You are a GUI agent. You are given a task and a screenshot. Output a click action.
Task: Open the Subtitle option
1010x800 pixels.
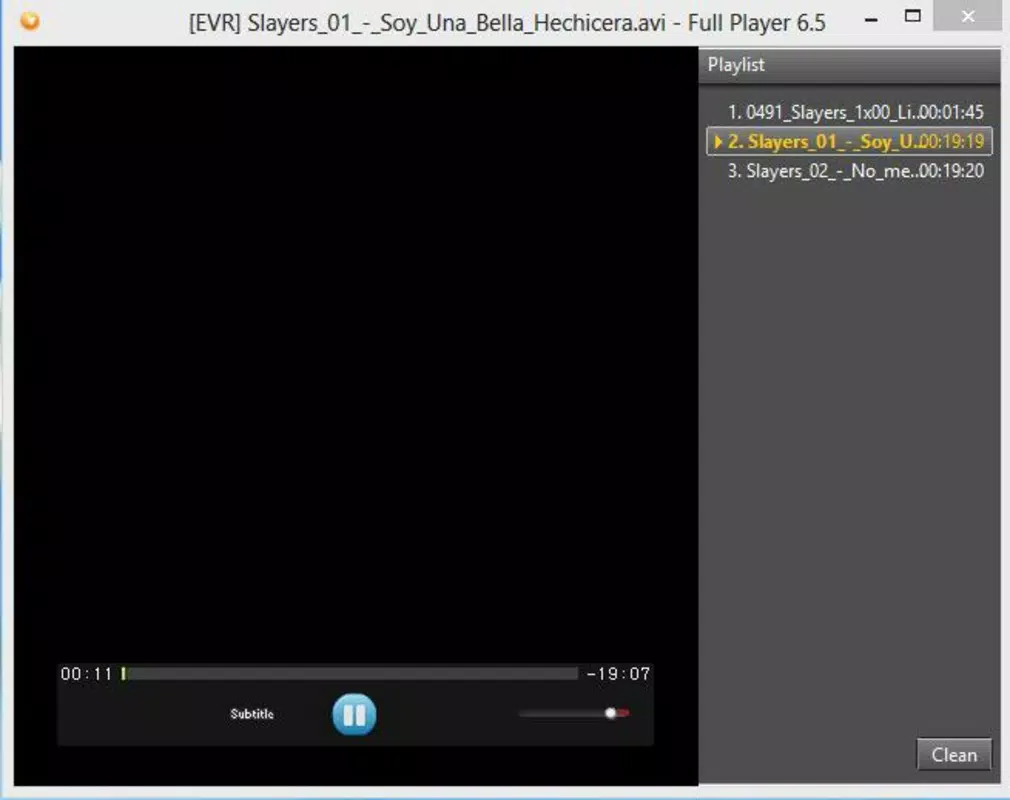point(252,714)
